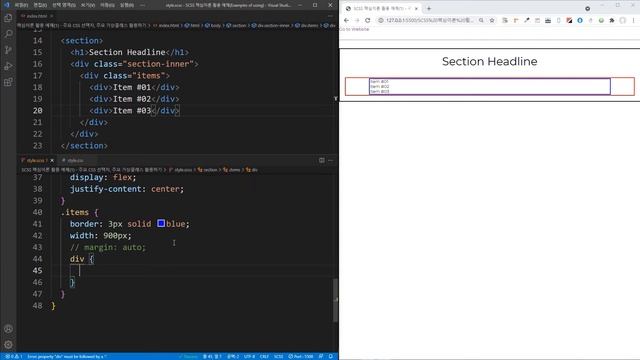Screen dimensions: 640x360
Task: Click the Section Headline heading in browser
Action: tap(489, 61)
